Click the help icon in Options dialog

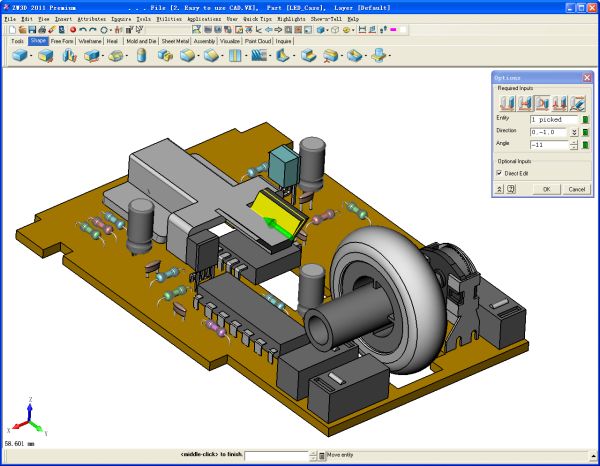pyautogui.click(x=512, y=188)
